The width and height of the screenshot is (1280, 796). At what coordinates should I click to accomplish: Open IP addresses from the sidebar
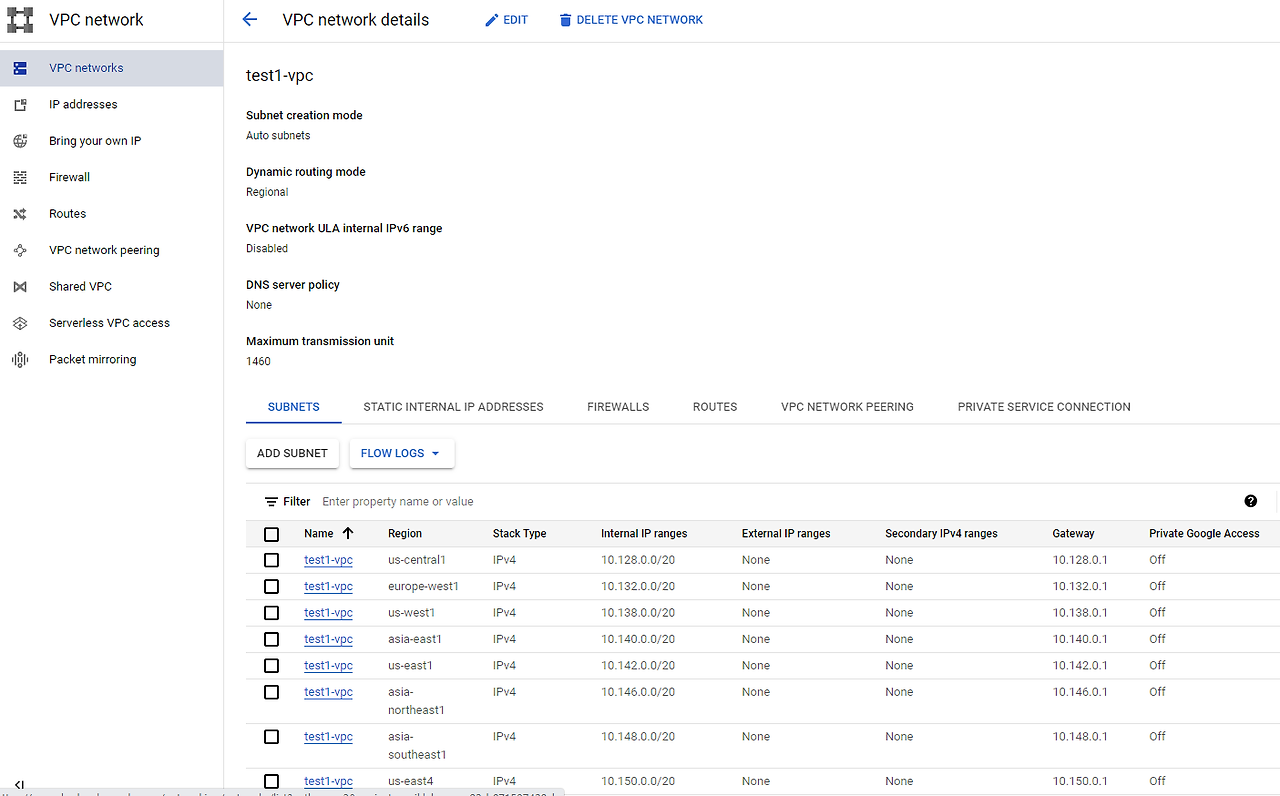111,105
